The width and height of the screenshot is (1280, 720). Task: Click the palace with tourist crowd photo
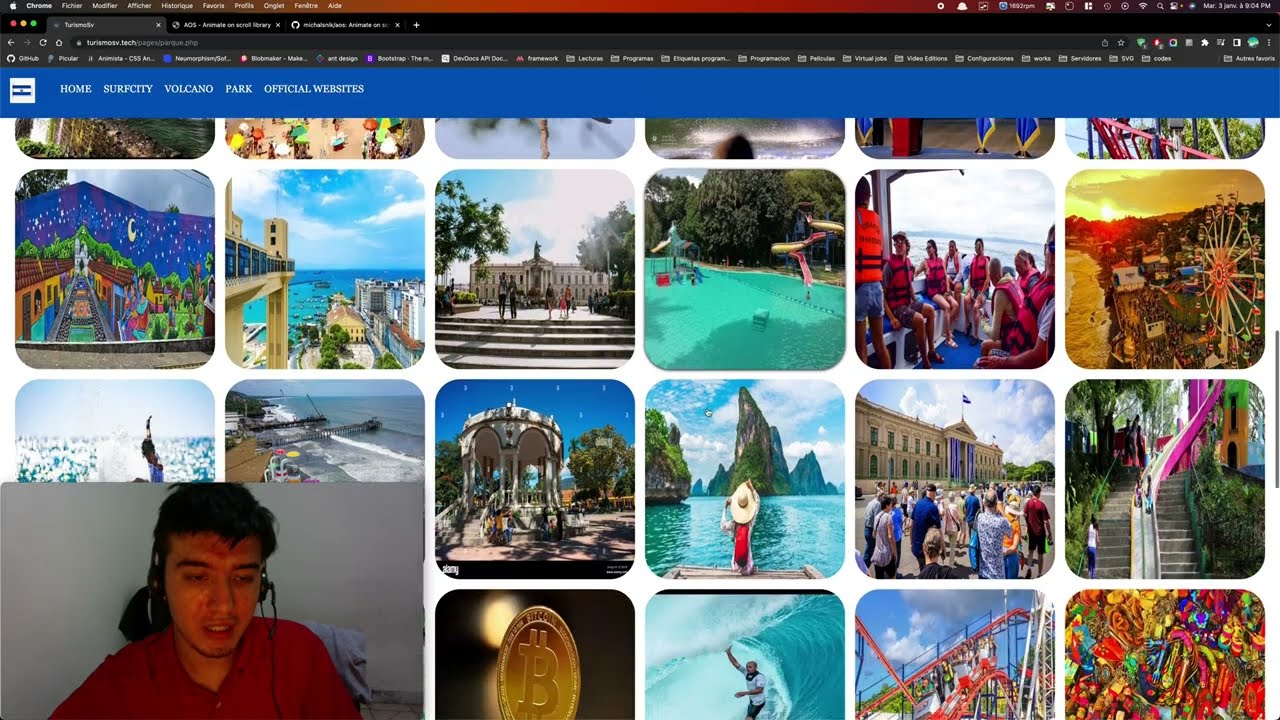(955, 479)
